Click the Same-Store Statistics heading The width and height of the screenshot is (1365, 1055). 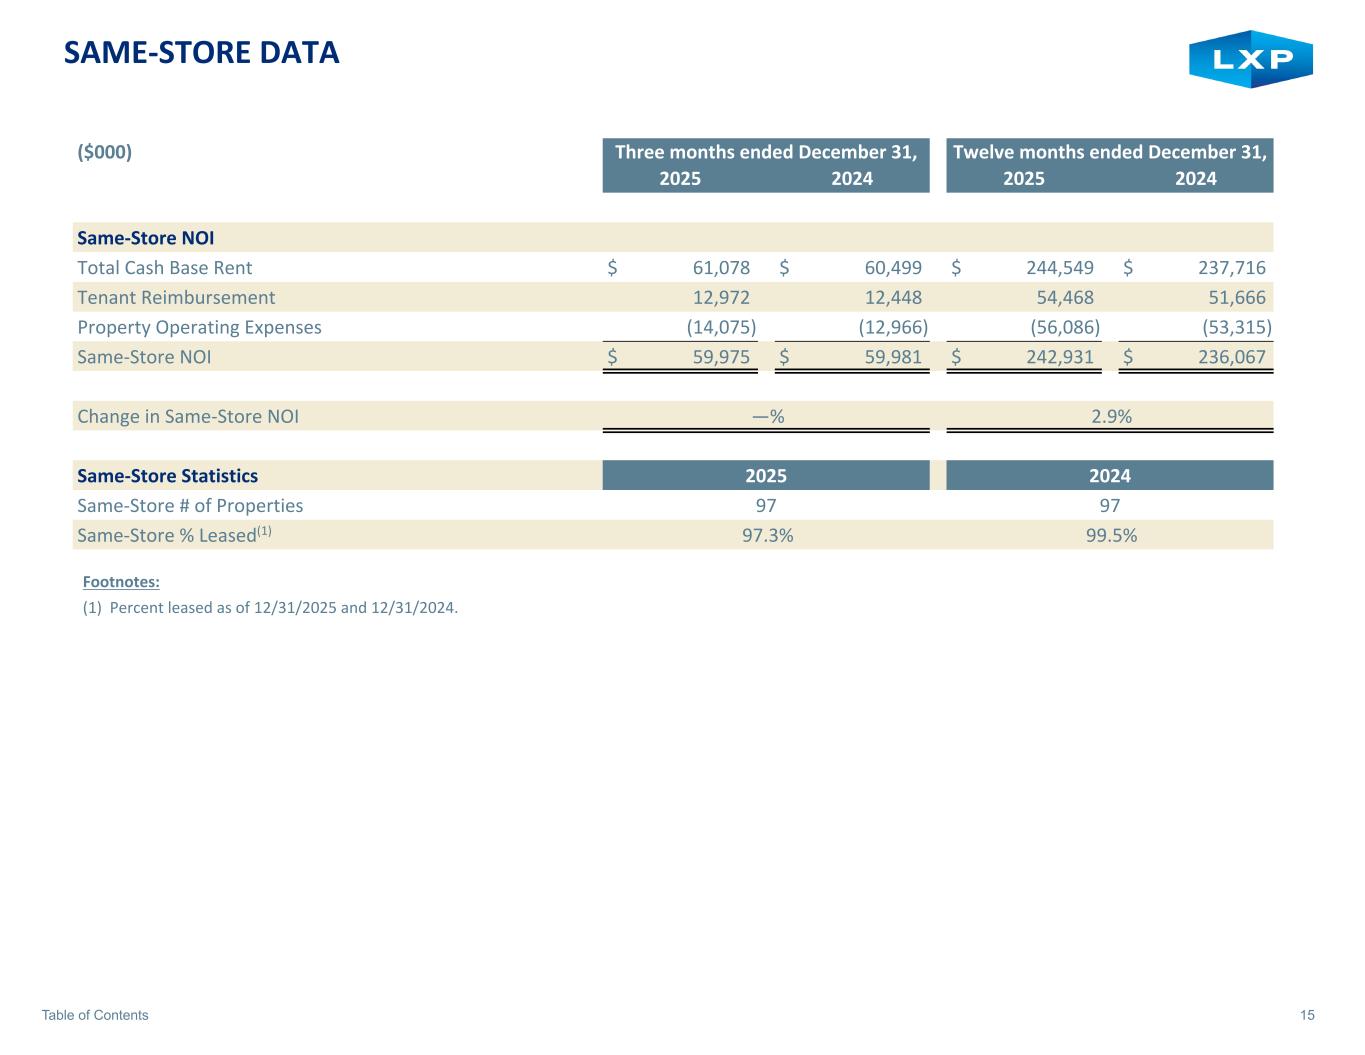coord(168,476)
